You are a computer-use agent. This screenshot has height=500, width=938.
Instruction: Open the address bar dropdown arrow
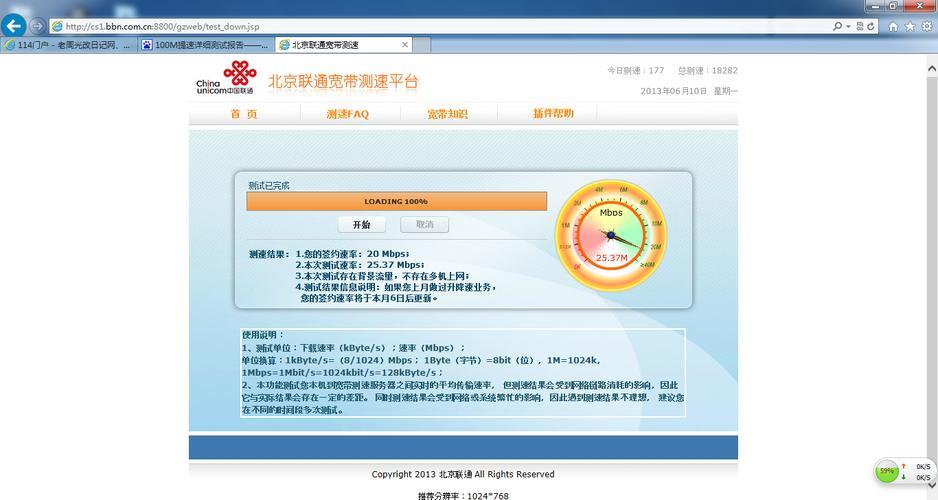848,26
